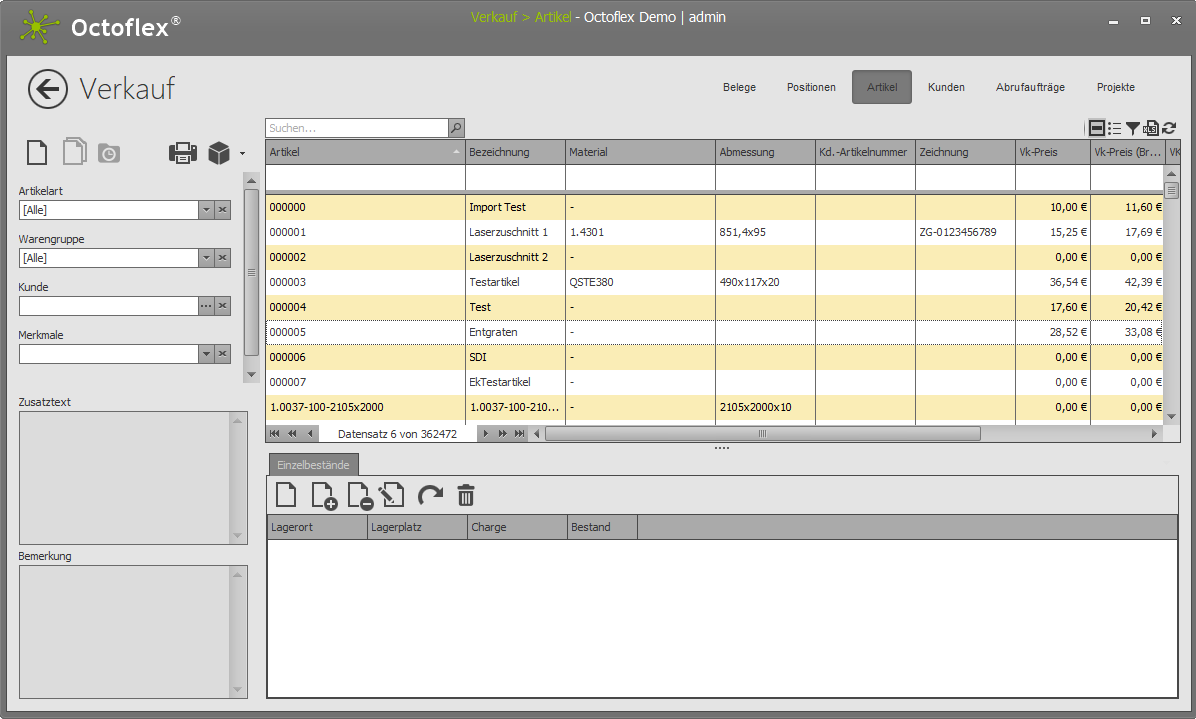The image size is (1196, 719).
Task: Clear the Kunde field with X button
Action: tap(223, 306)
